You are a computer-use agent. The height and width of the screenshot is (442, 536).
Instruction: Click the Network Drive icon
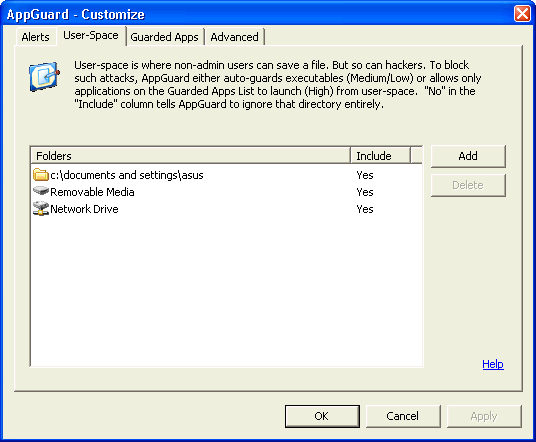[41, 209]
